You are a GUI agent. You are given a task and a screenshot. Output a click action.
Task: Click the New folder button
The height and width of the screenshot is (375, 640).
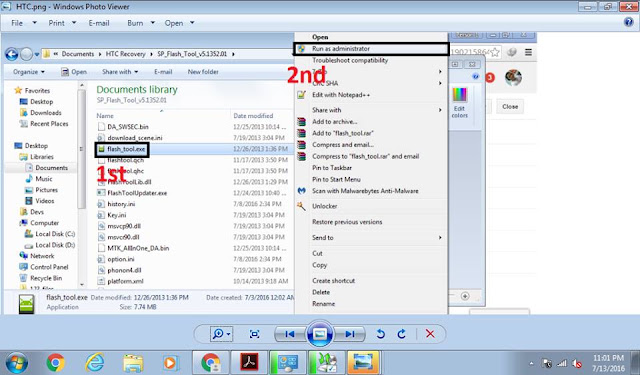coord(203,72)
